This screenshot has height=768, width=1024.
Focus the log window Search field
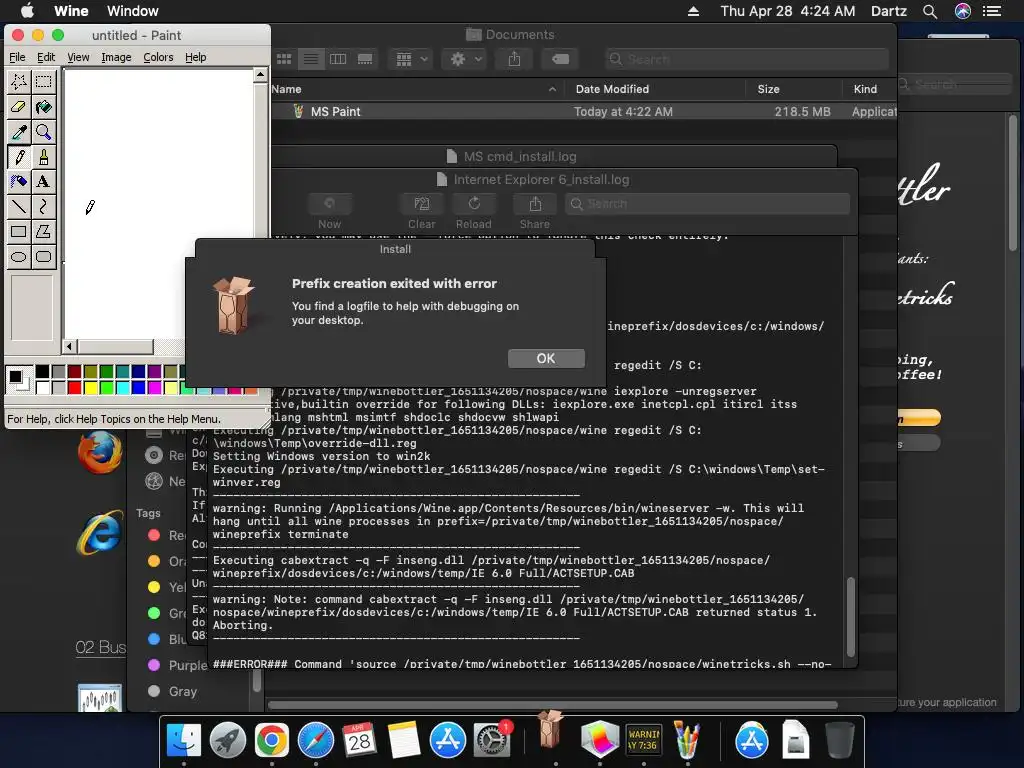pos(707,204)
